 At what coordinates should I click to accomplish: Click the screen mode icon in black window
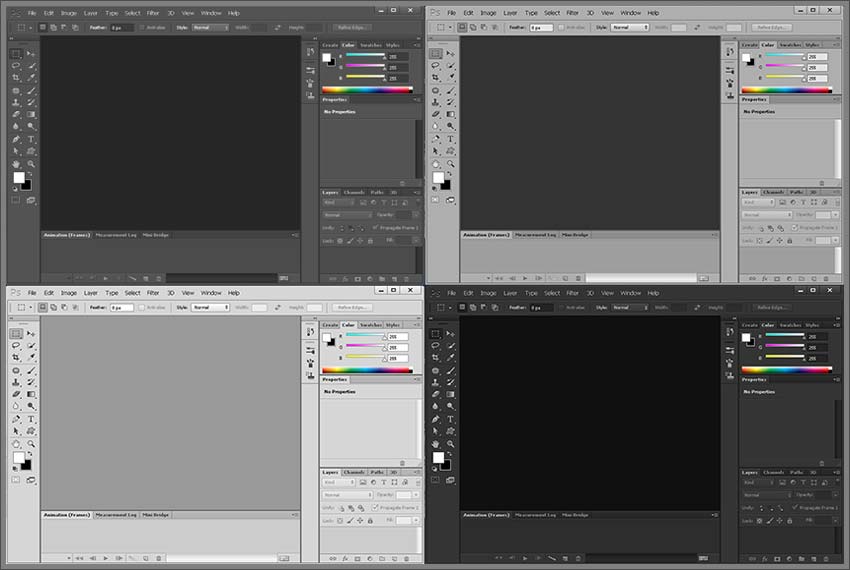pos(450,480)
